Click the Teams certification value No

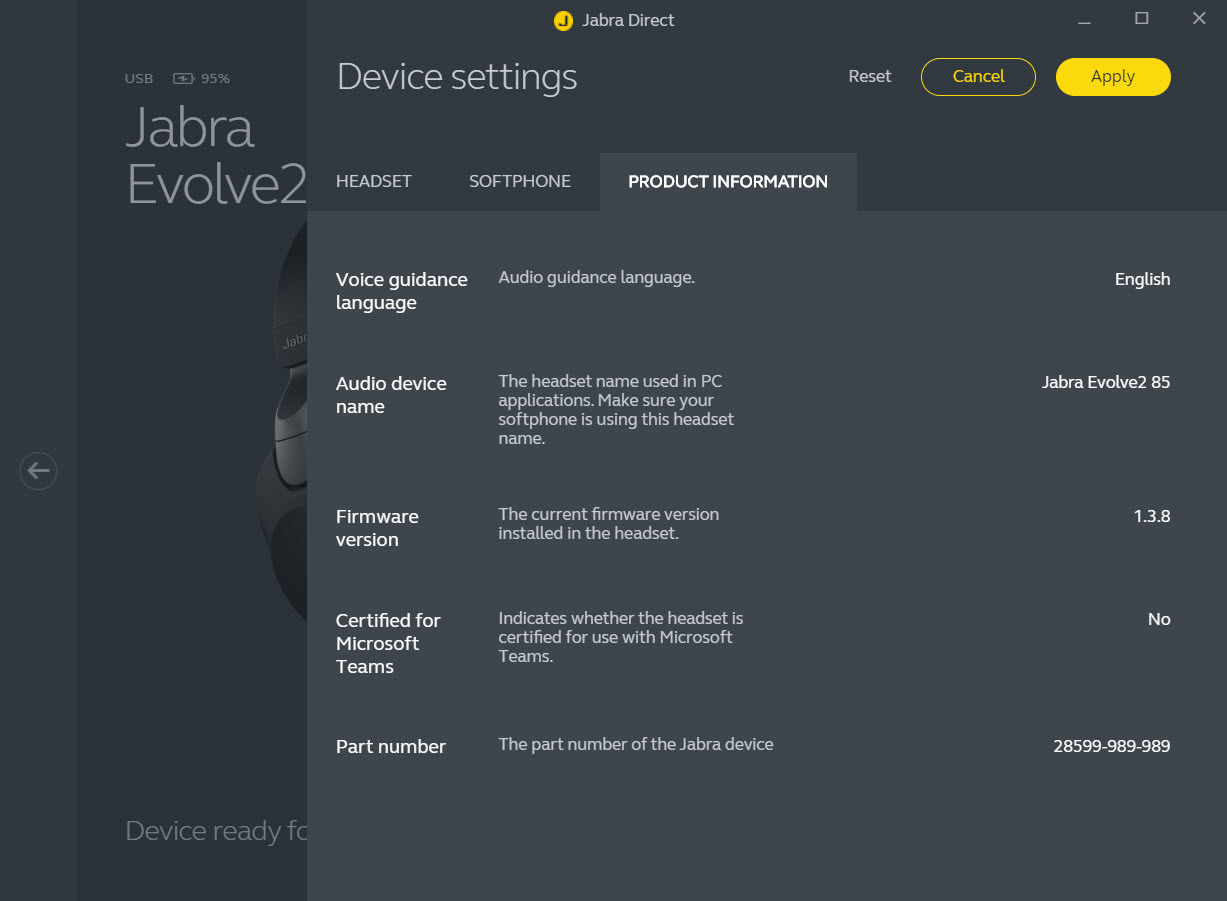[1159, 619]
